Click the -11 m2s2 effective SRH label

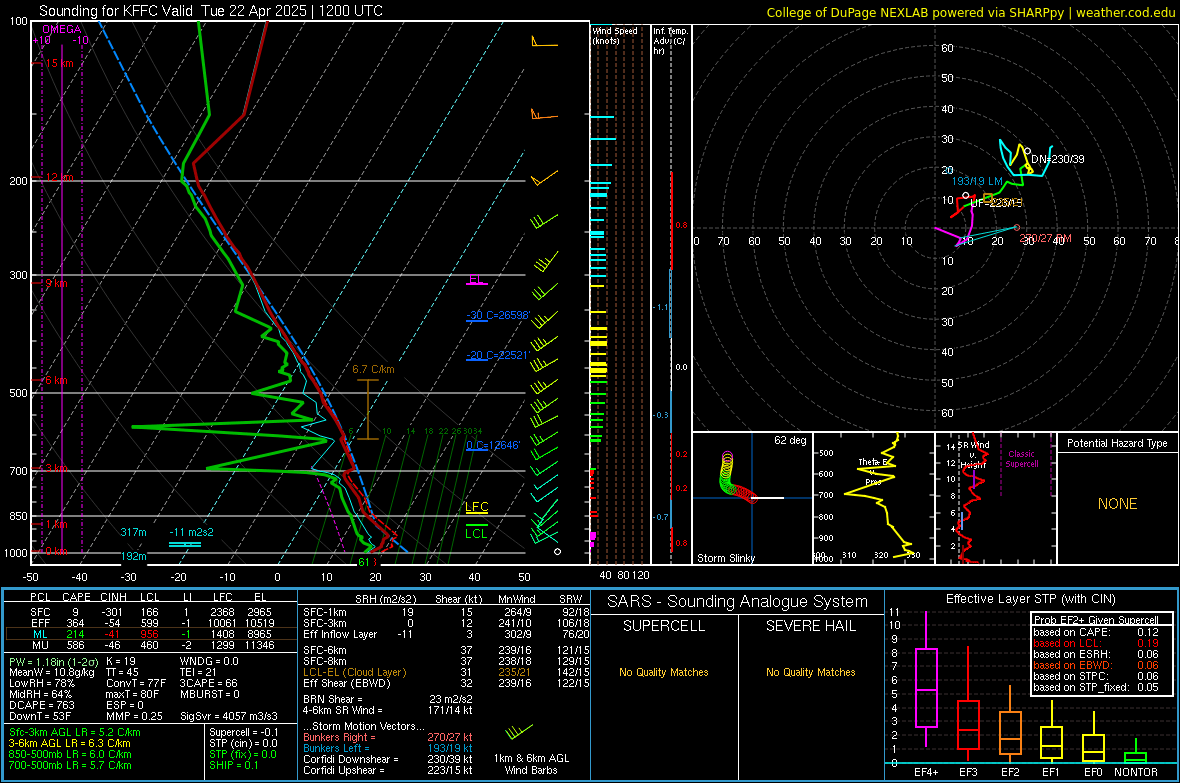tap(191, 532)
